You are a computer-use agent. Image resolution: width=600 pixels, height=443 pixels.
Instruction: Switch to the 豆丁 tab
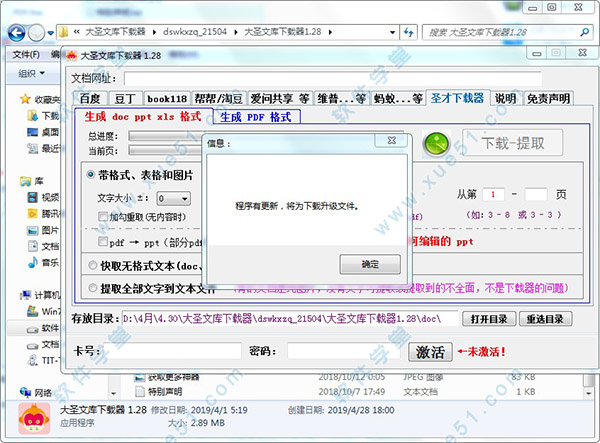(126, 99)
